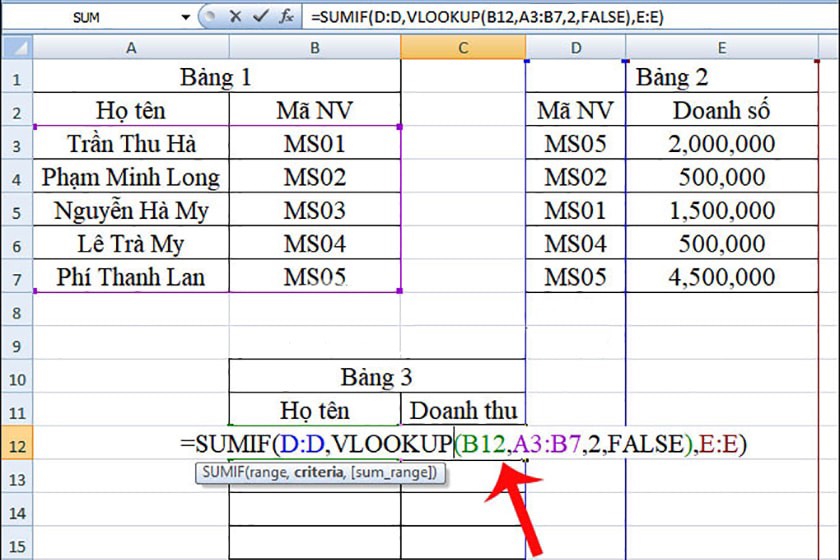Click cell MS01 in column B
This screenshot has height=560, width=840.
[x=314, y=143]
